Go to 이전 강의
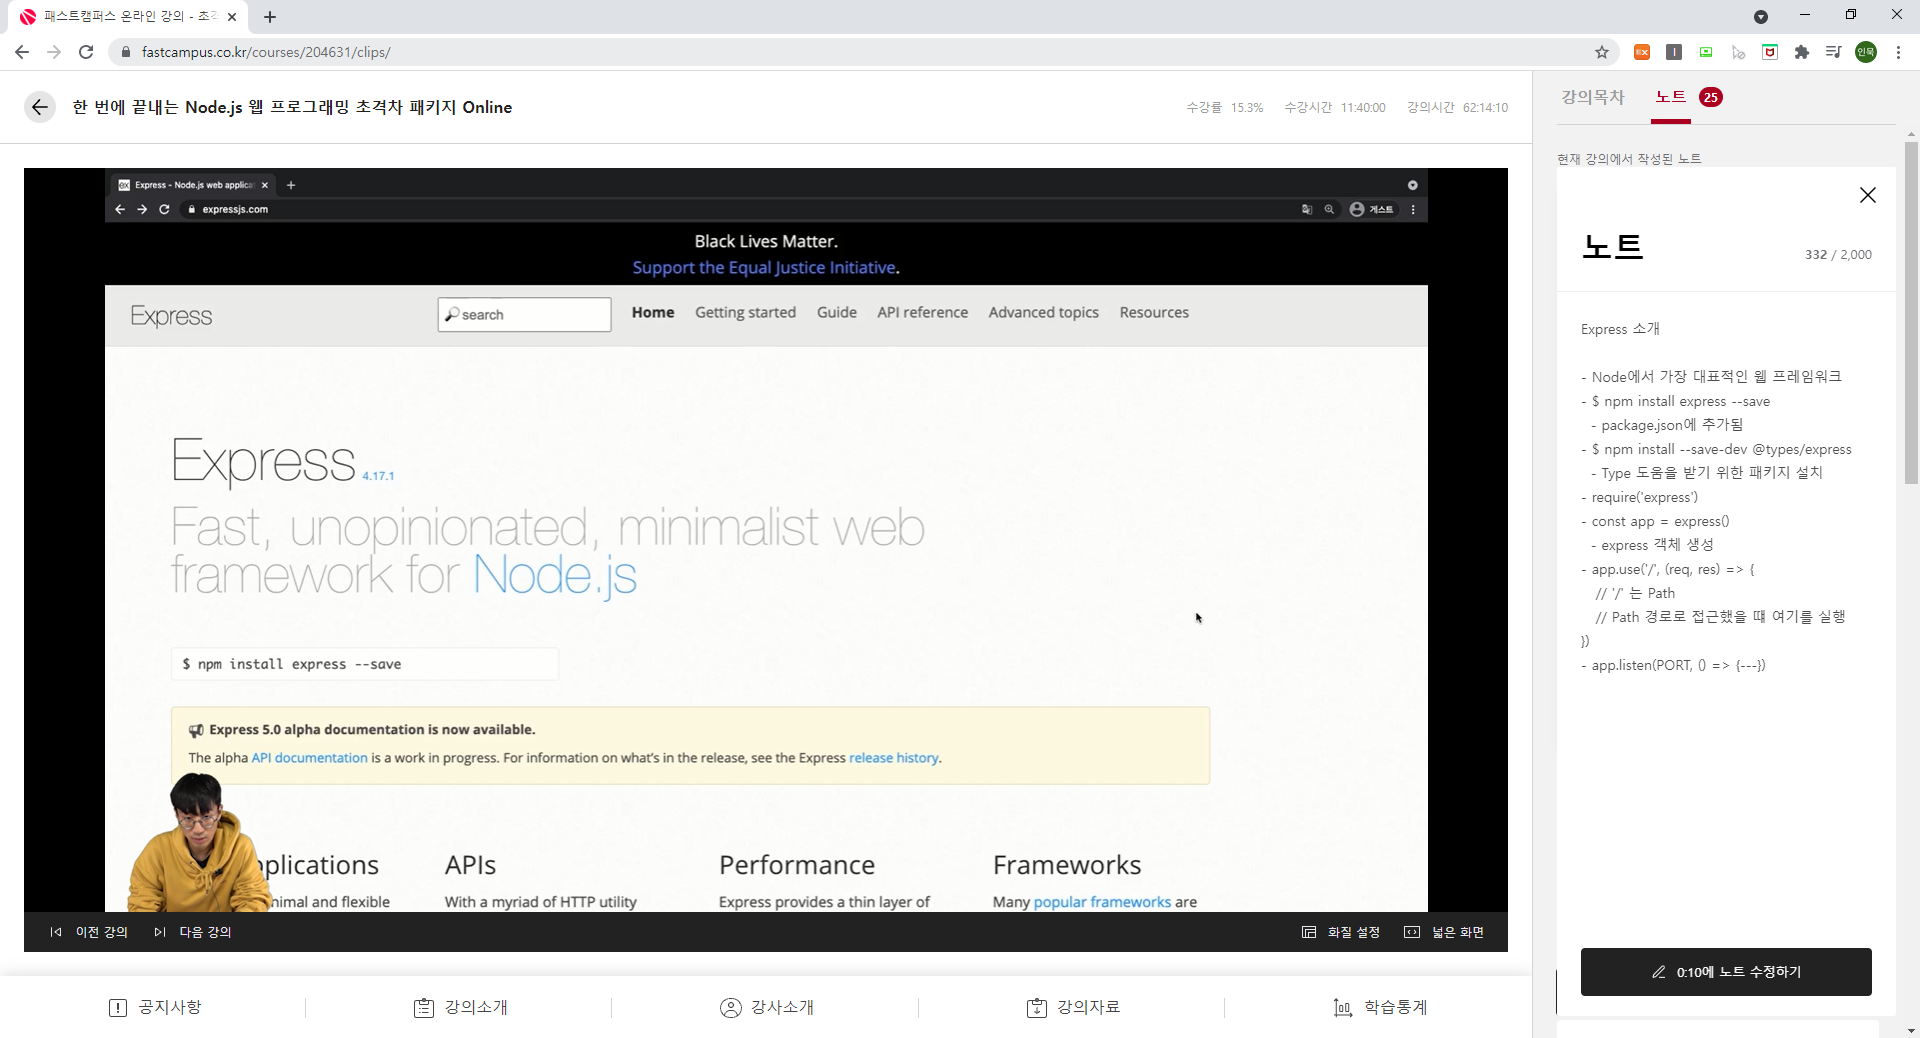Screen dimensions: 1920x1038 [x=90, y=932]
